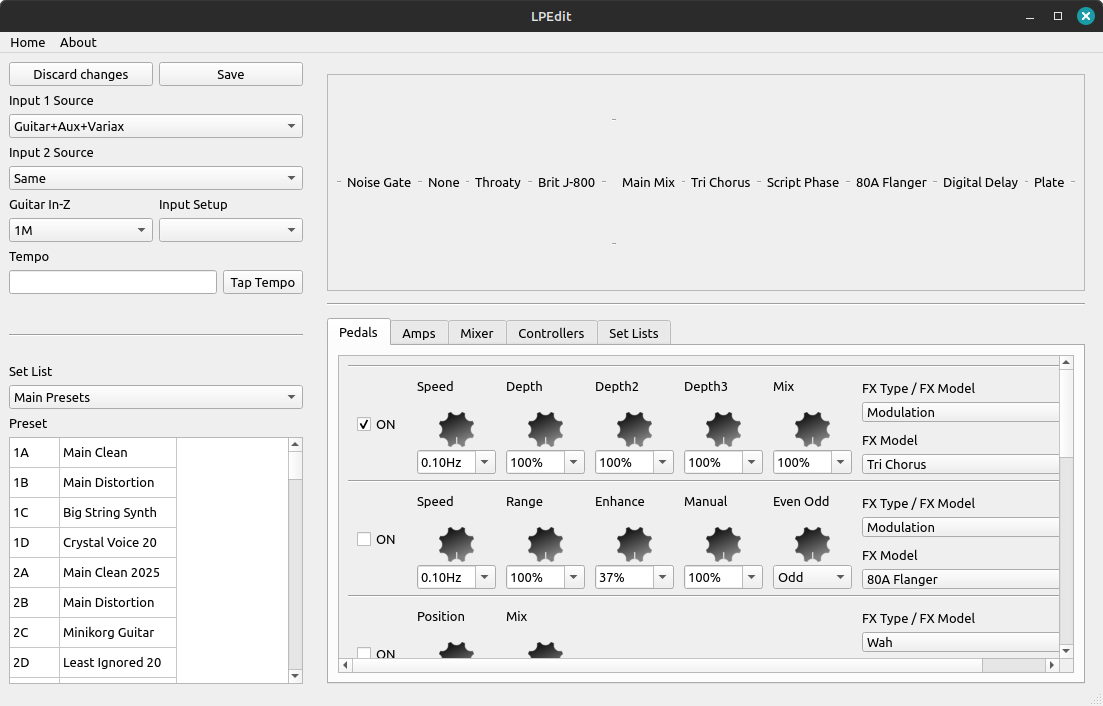This screenshot has width=1103, height=706.
Task: Click the Tri Chorus Speed knob
Action: (456, 429)
